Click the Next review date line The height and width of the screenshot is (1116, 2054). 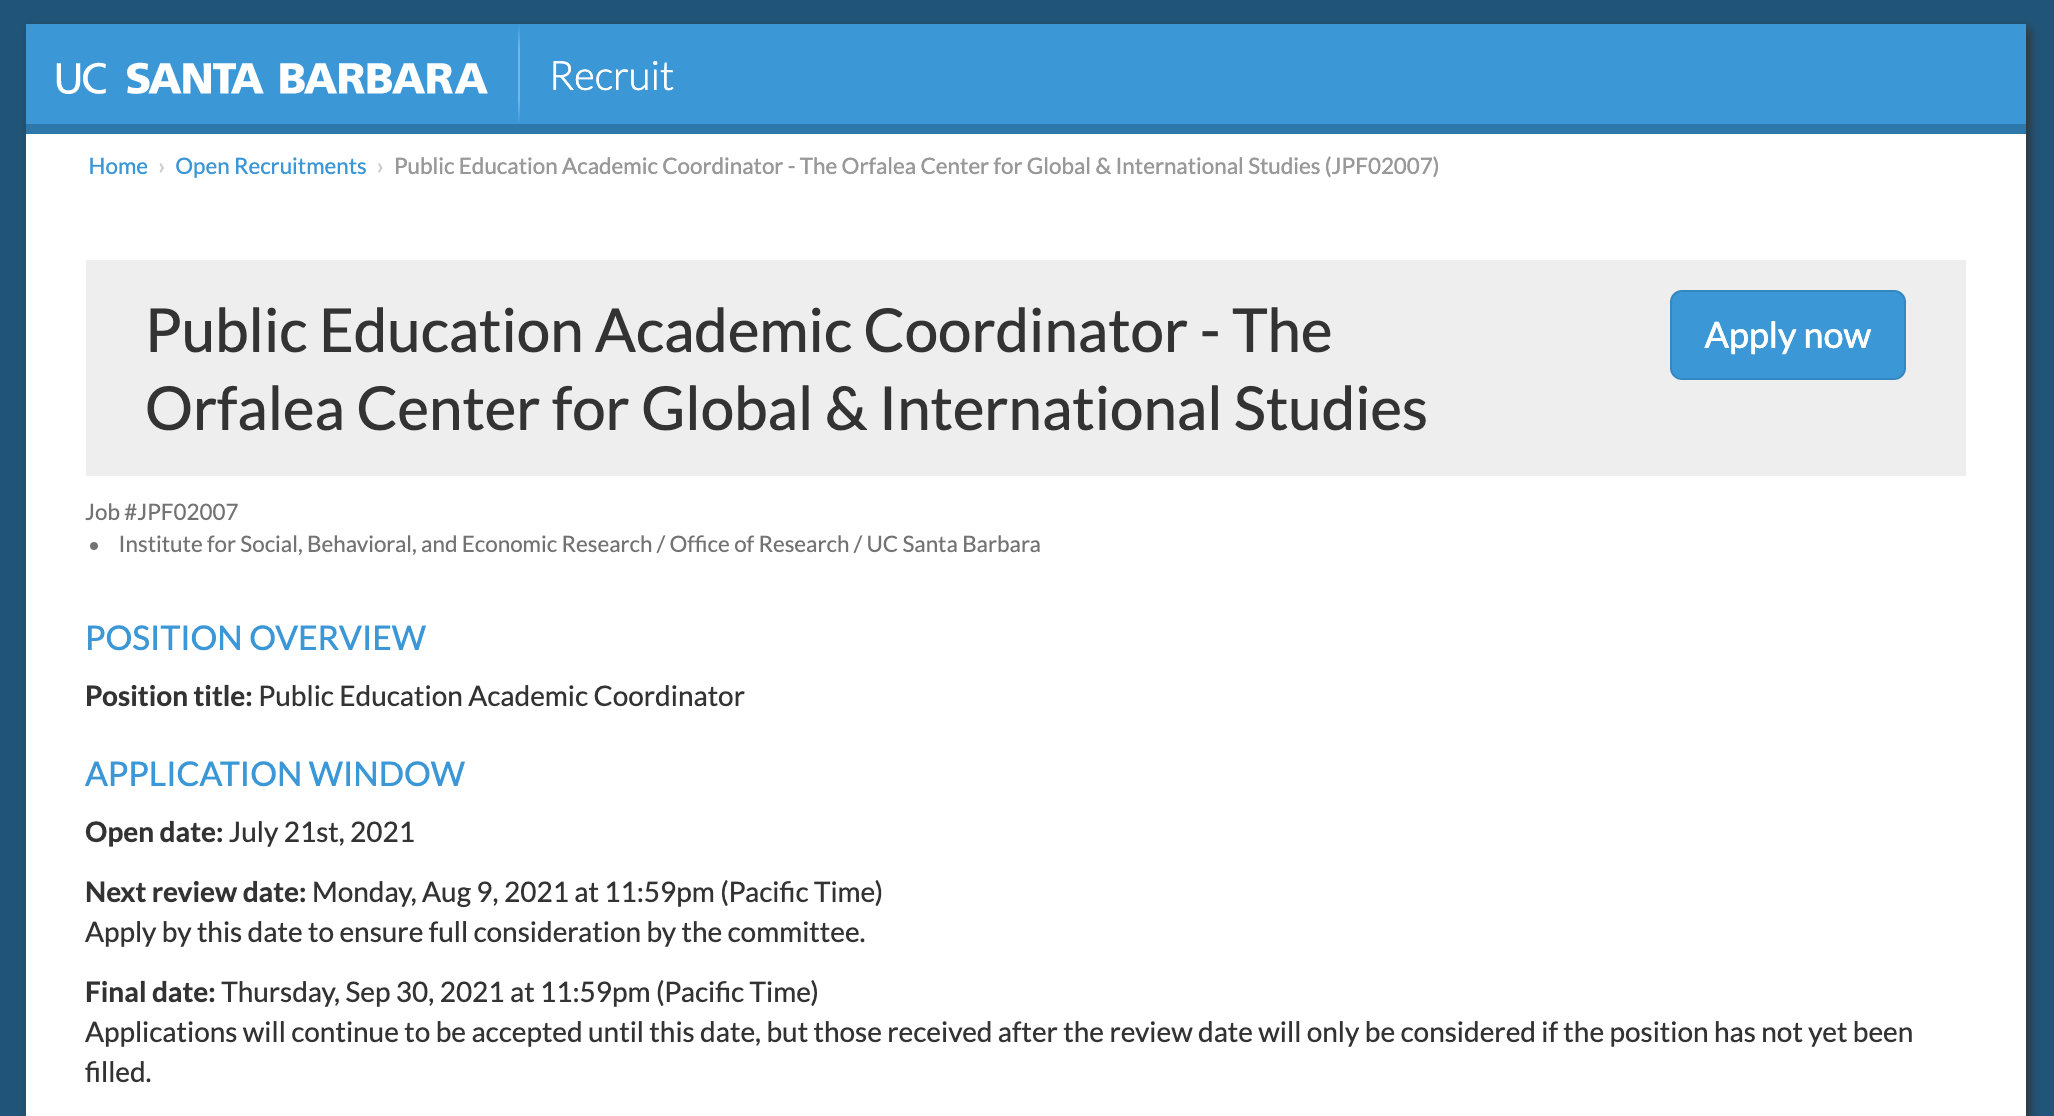(485, 892)
